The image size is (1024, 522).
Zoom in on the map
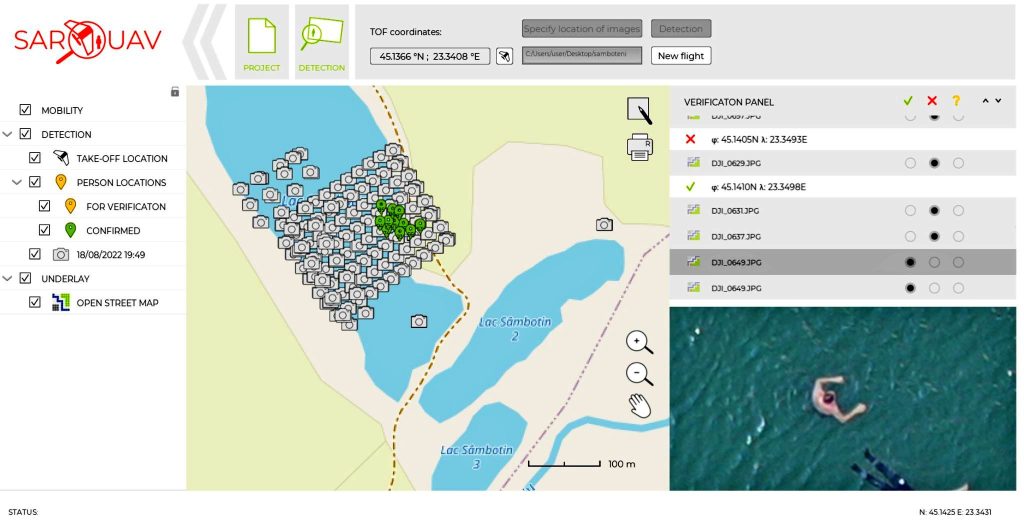639,342
